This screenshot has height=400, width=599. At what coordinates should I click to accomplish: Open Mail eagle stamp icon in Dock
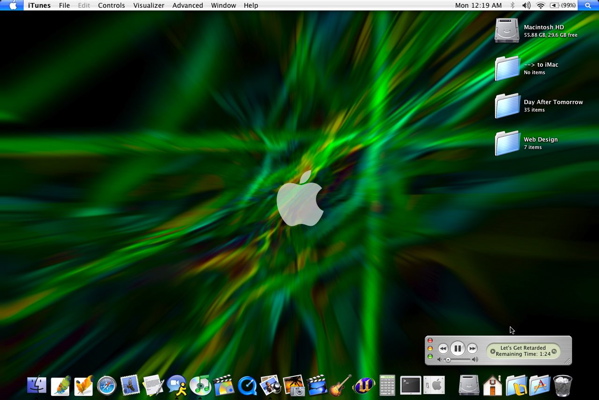click(x=130, y=385)
